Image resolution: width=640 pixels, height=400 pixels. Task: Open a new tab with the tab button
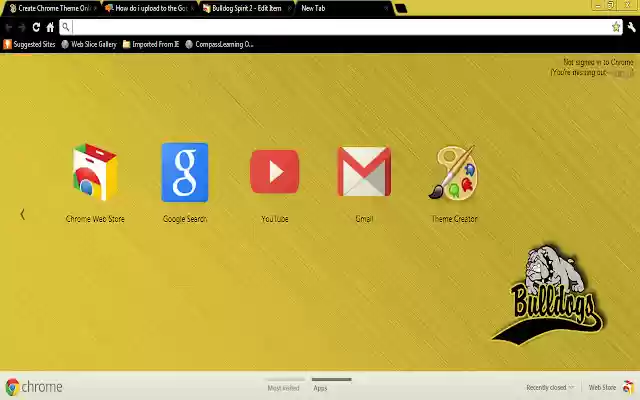(401, 8)
